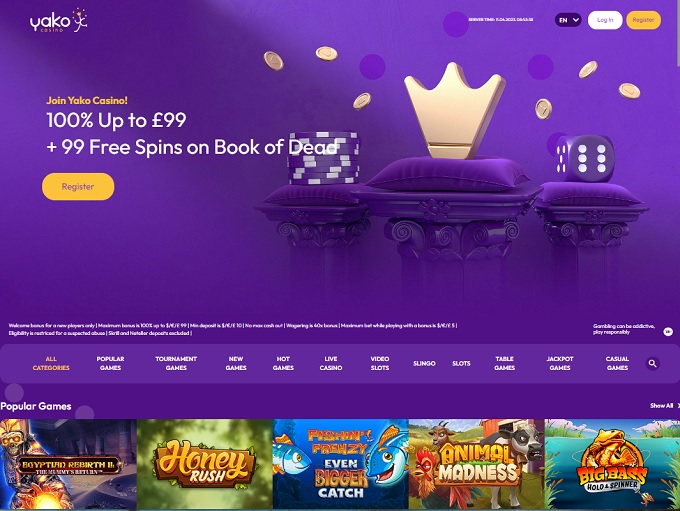Click the Log In button
Image resolution: width=680 pixels, height=511 pixels.
coord(605,20)
